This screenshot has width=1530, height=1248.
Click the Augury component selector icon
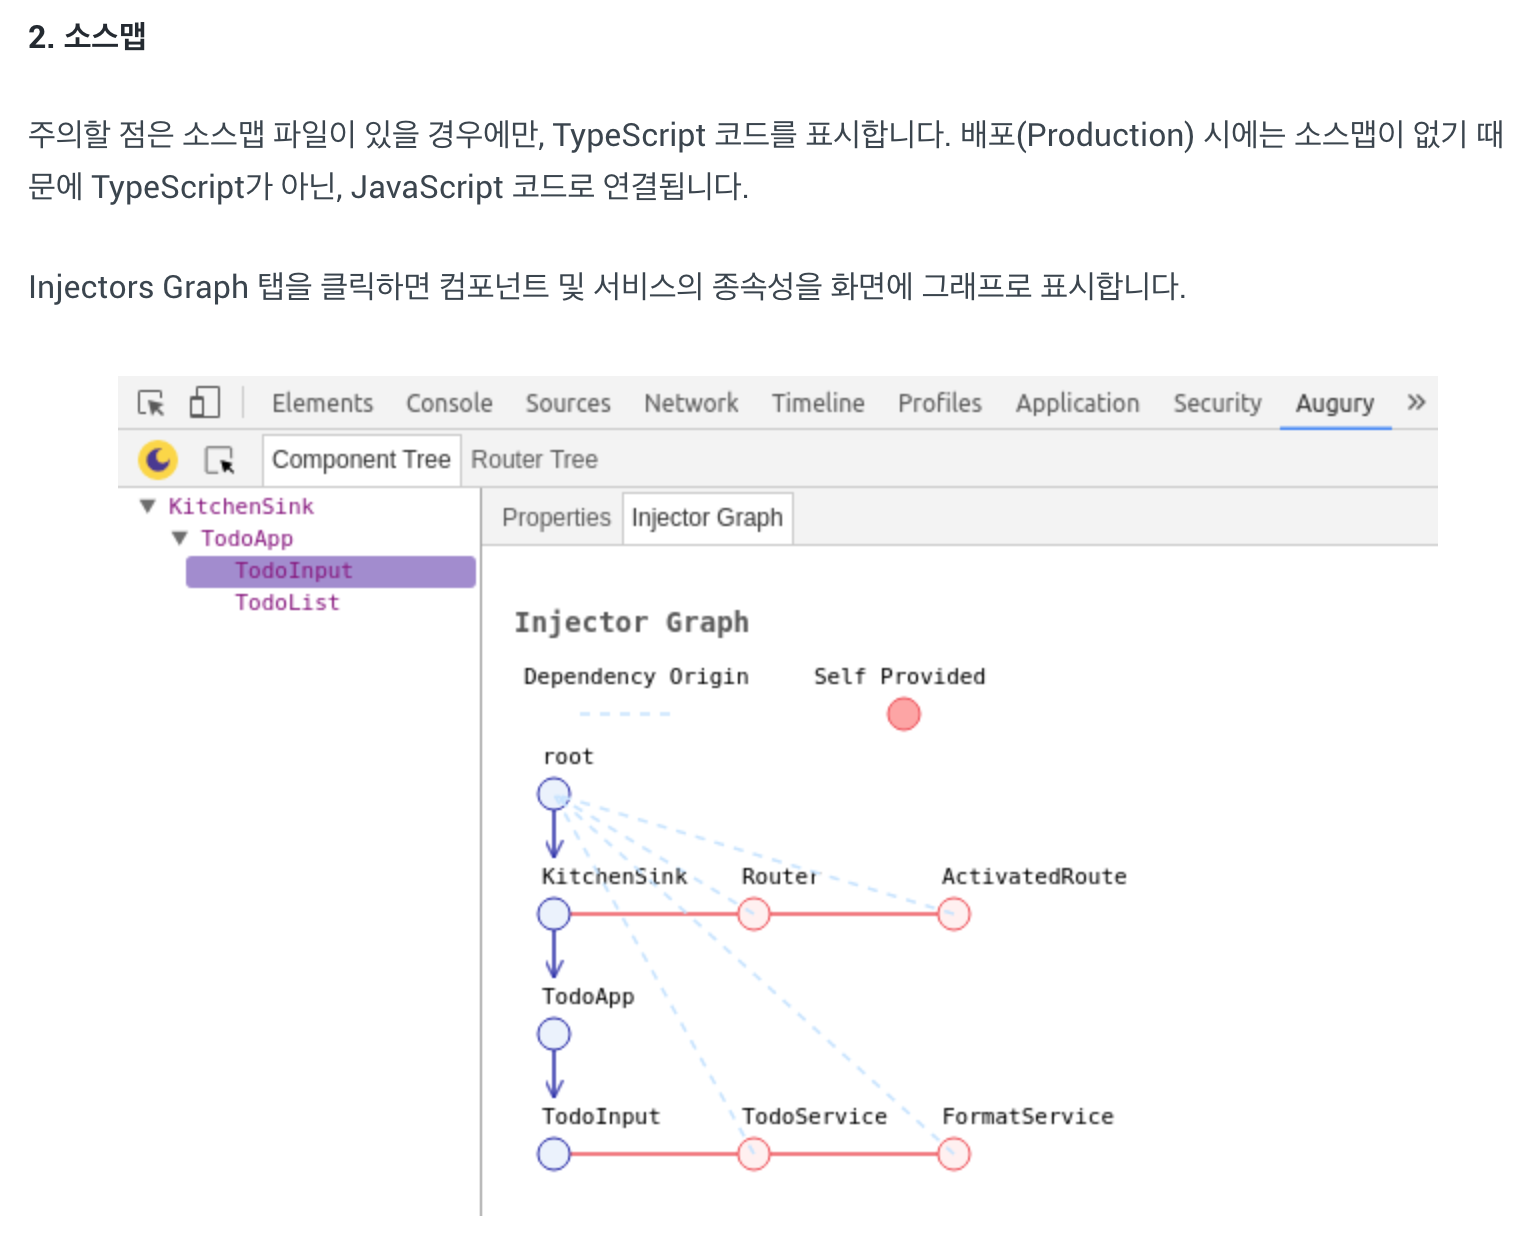click(219, 460)
